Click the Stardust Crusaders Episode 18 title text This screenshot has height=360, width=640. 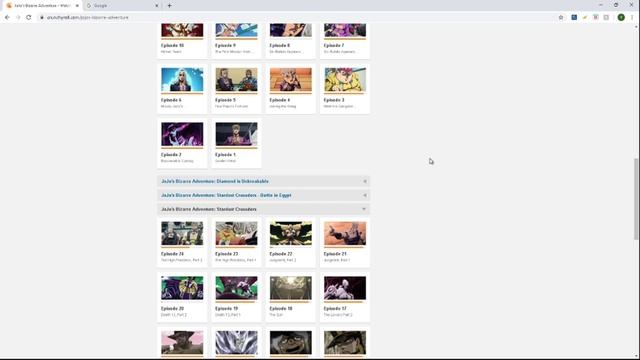click(x=281, y=309)
